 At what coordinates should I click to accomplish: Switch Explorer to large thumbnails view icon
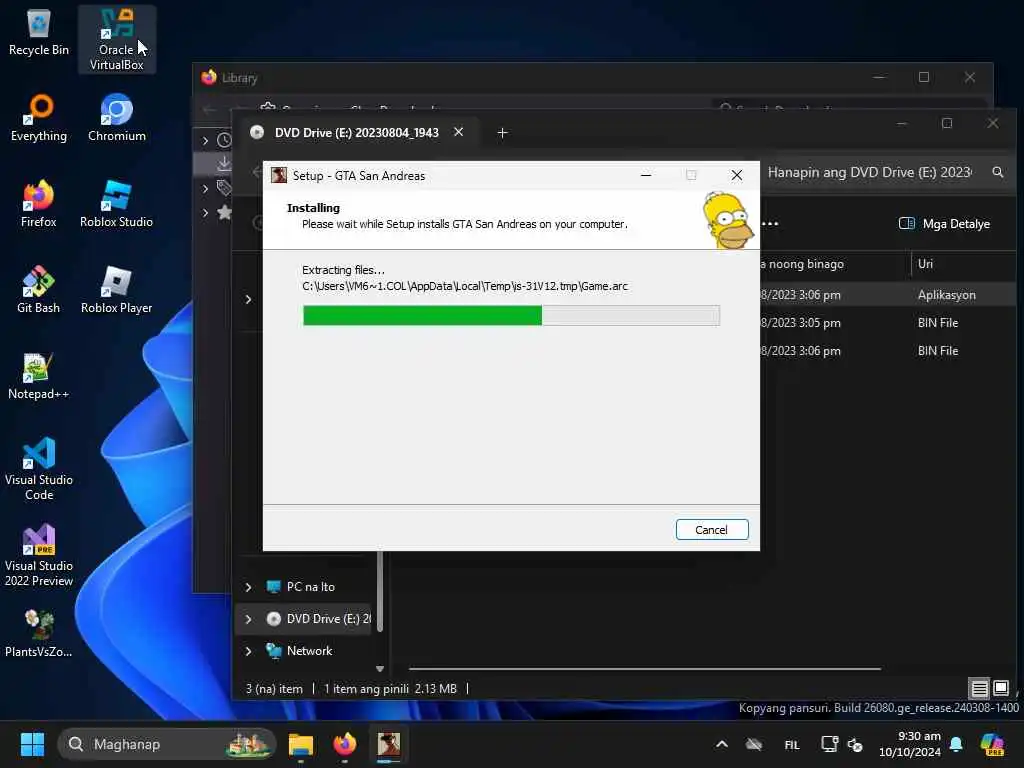[x=1000, y=688]
